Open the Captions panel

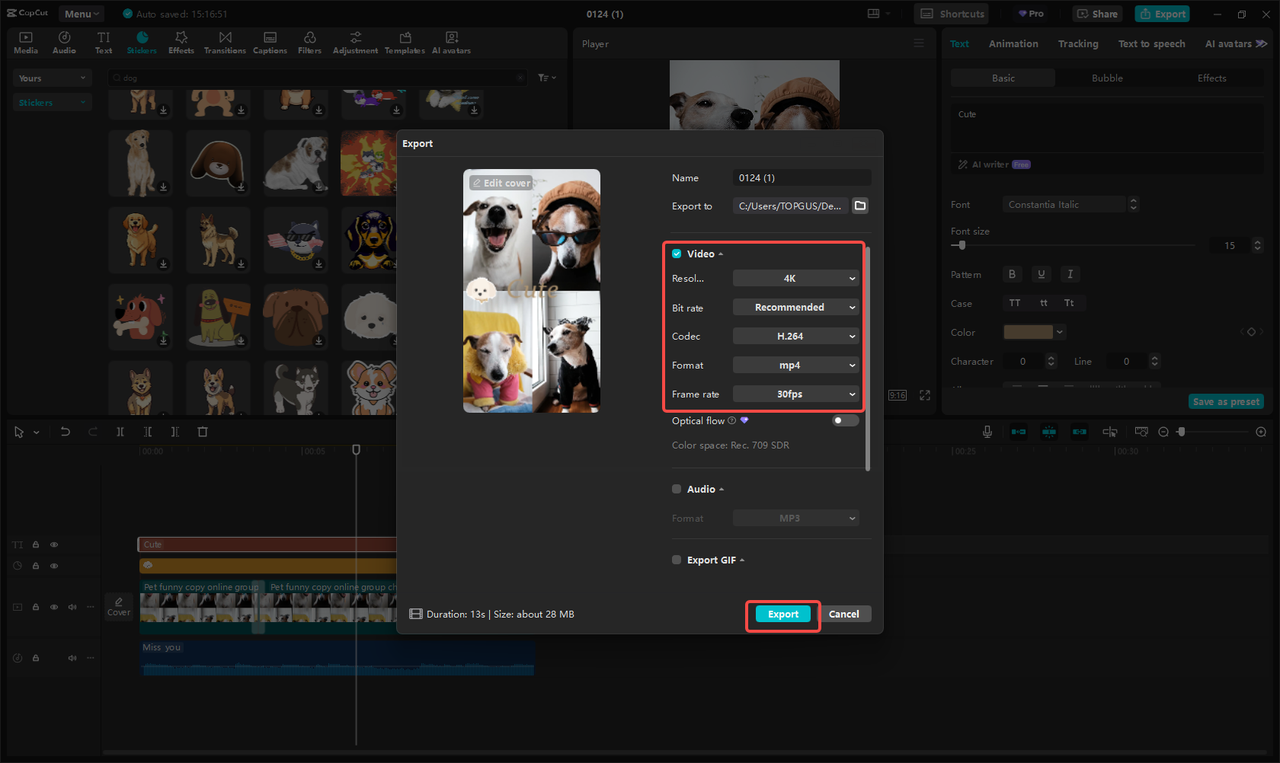tap(269, 41)
